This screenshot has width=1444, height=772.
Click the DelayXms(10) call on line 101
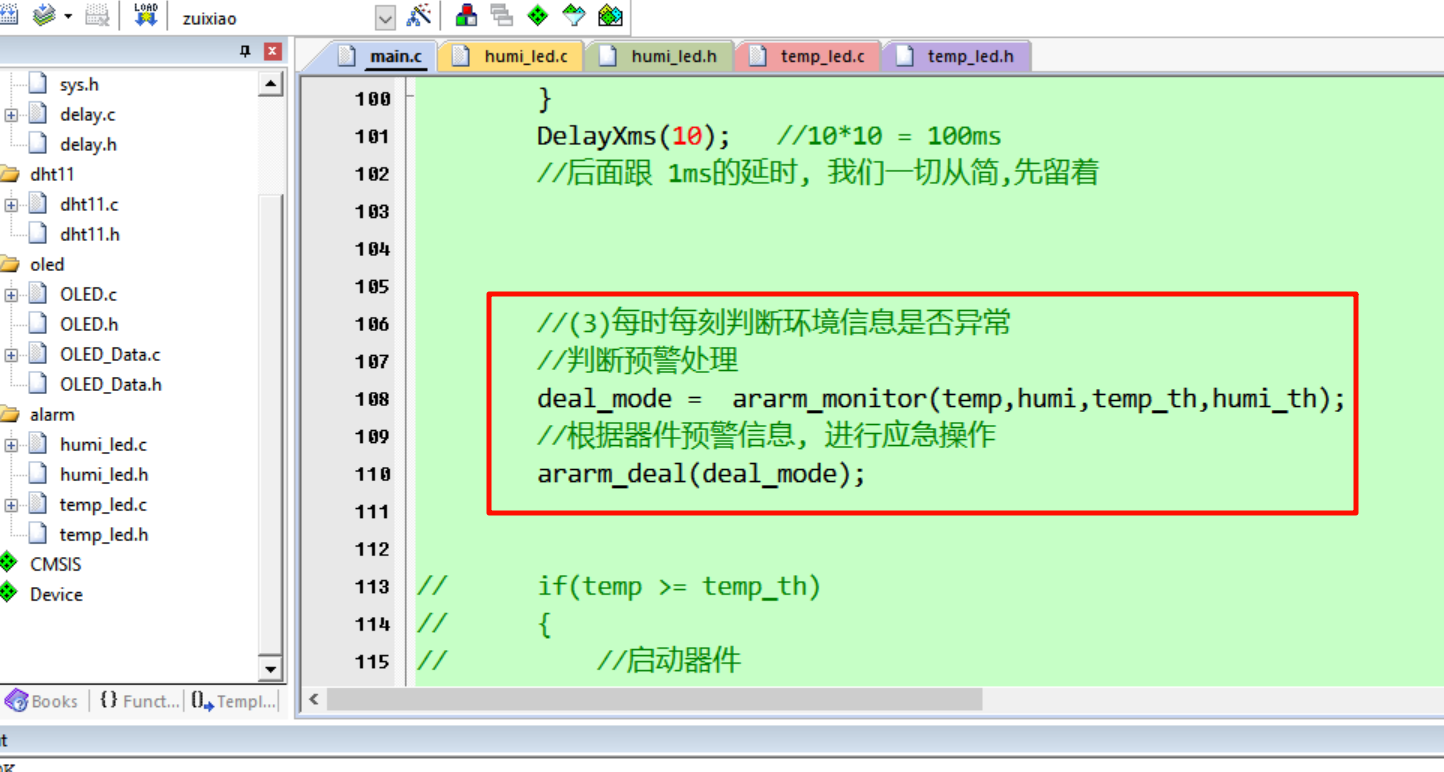634,136
